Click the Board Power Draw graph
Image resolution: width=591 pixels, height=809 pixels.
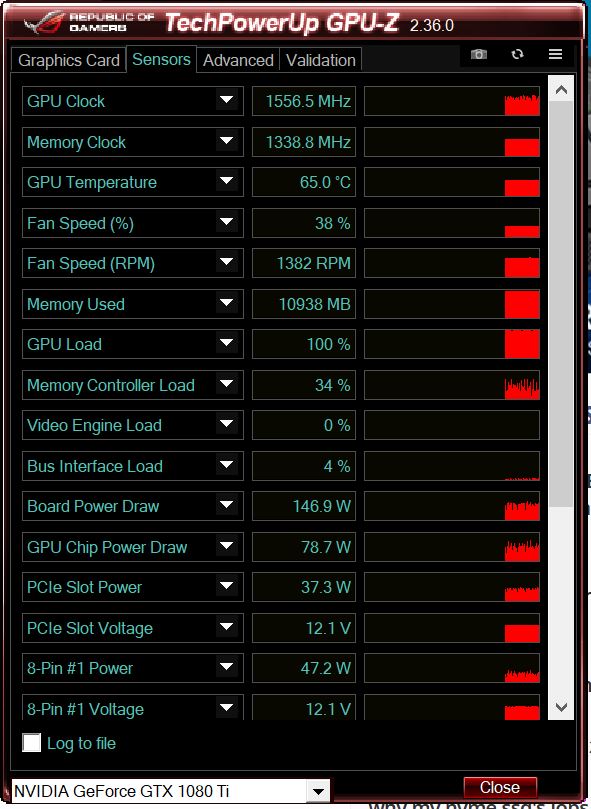452,506
